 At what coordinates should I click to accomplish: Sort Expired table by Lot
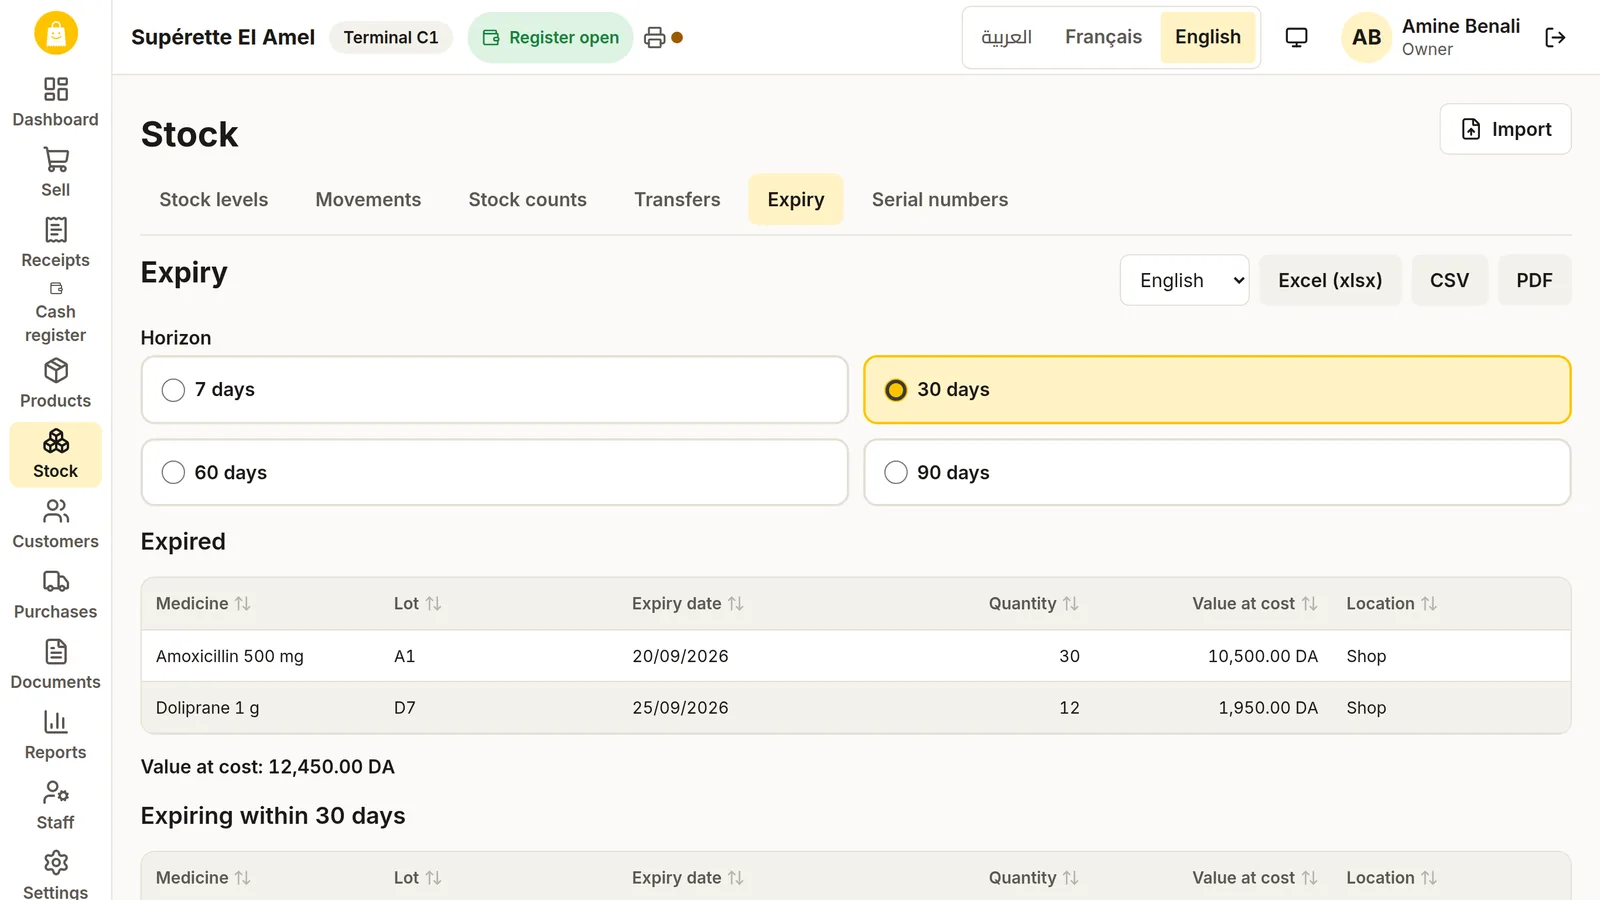tap(417, 604)
